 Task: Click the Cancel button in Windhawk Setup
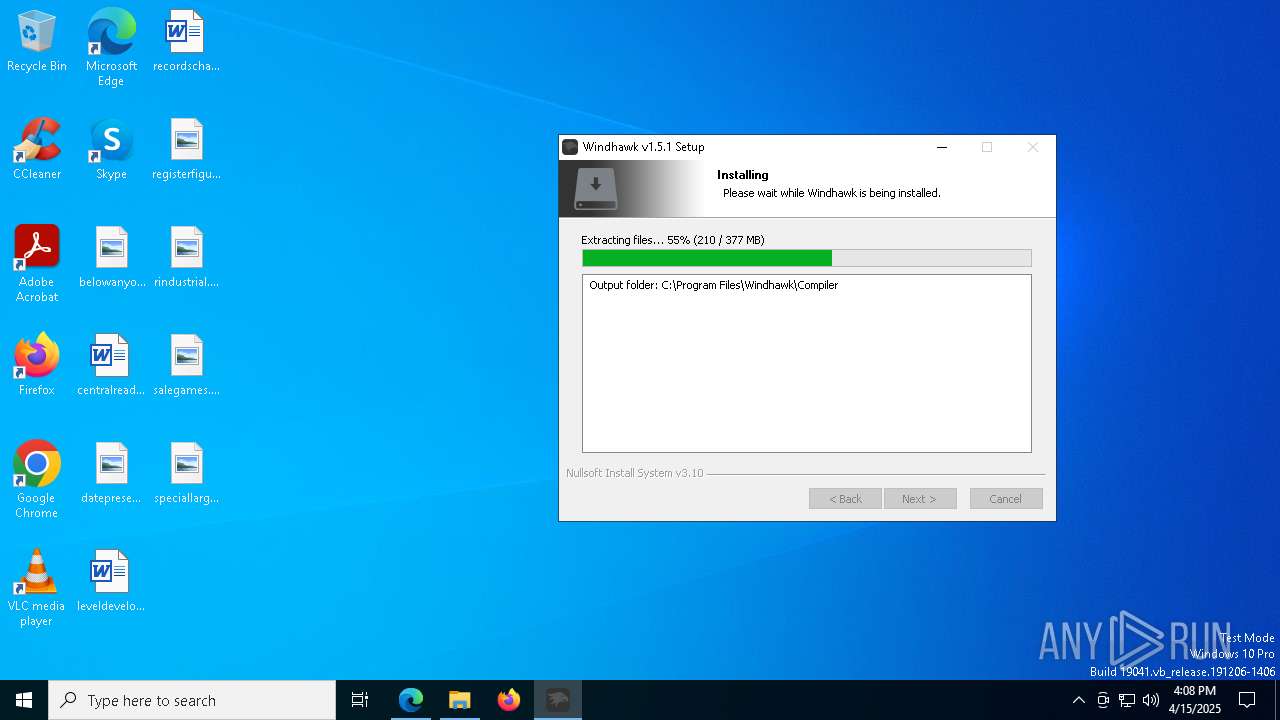coord(1006,498)
